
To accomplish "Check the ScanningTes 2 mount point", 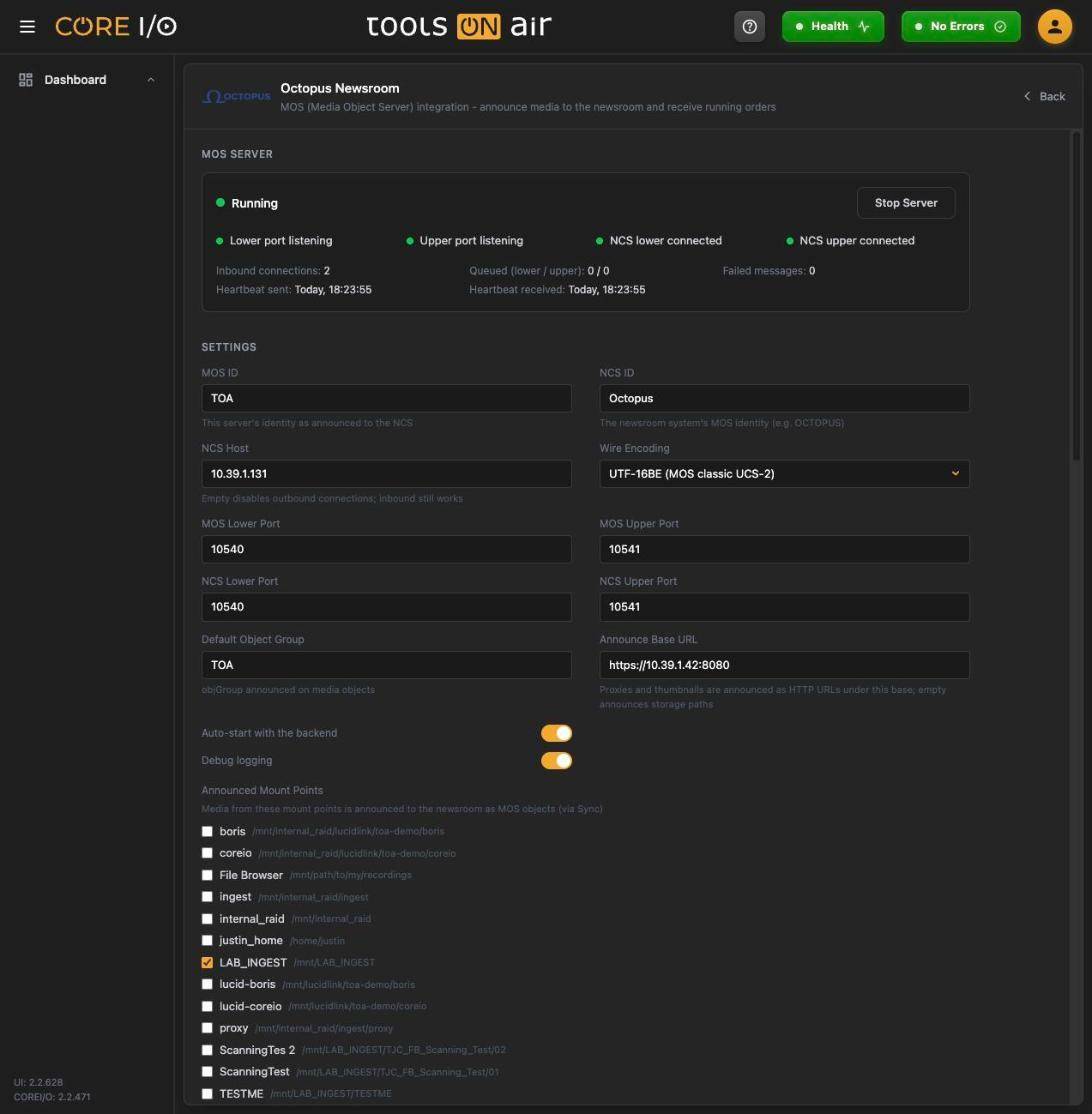I will tap(207, 1050).
